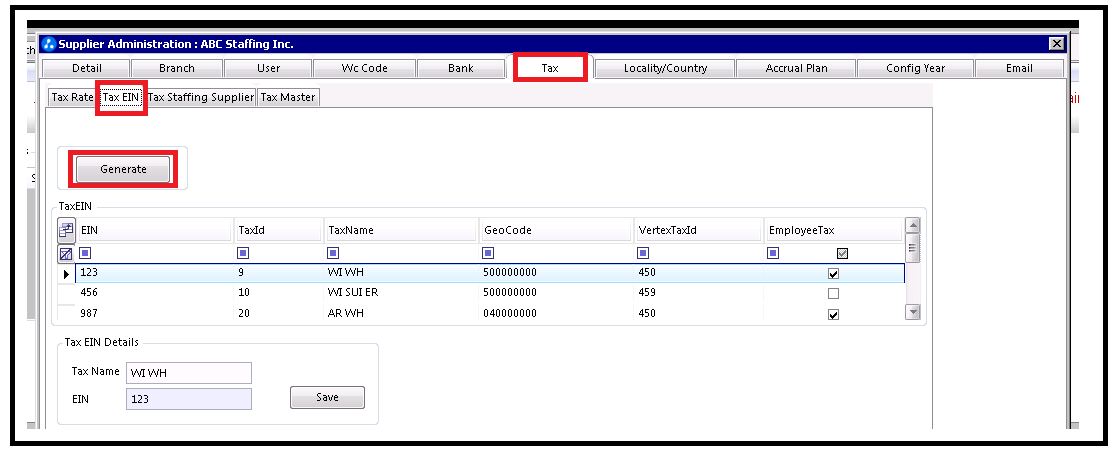The image size is (1117, 454).
Task: Select the TaxId cell 9
Action: (x=279, y=273)
